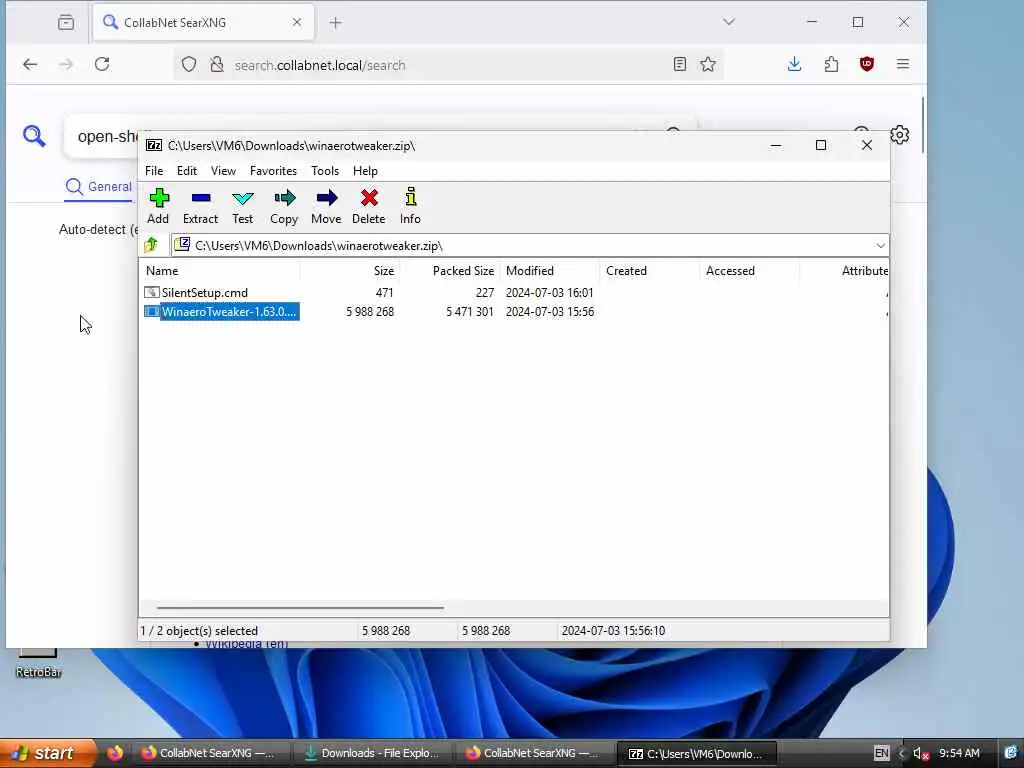Go up one folder level in 7-Zip
The image size is (1024, 768).
(152, 245)
